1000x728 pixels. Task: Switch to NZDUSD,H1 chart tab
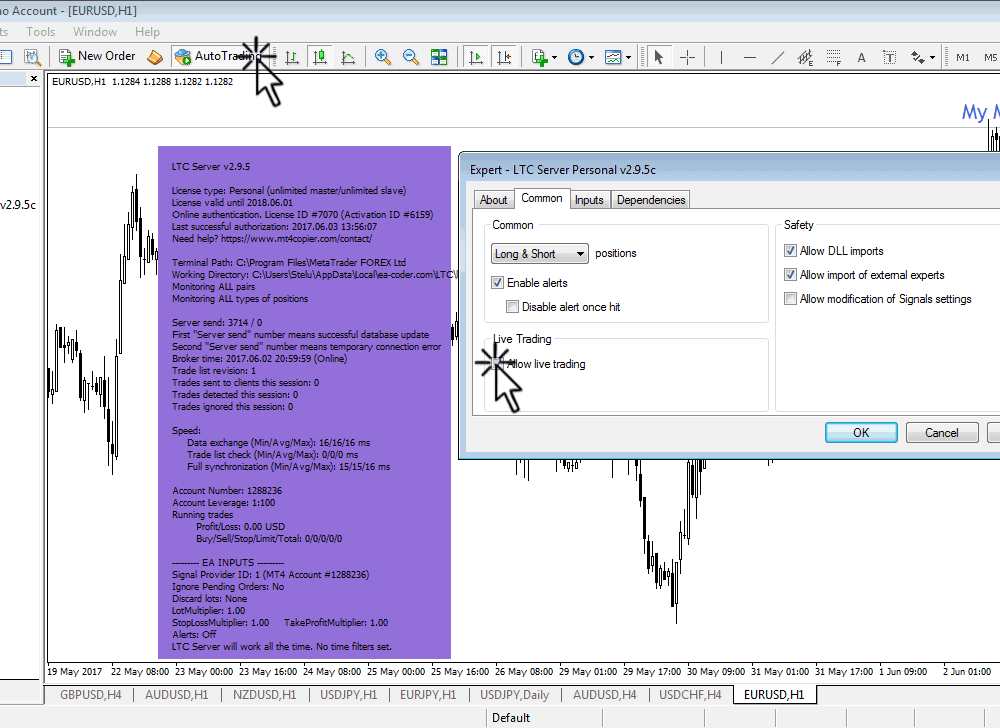pos(264,694)
